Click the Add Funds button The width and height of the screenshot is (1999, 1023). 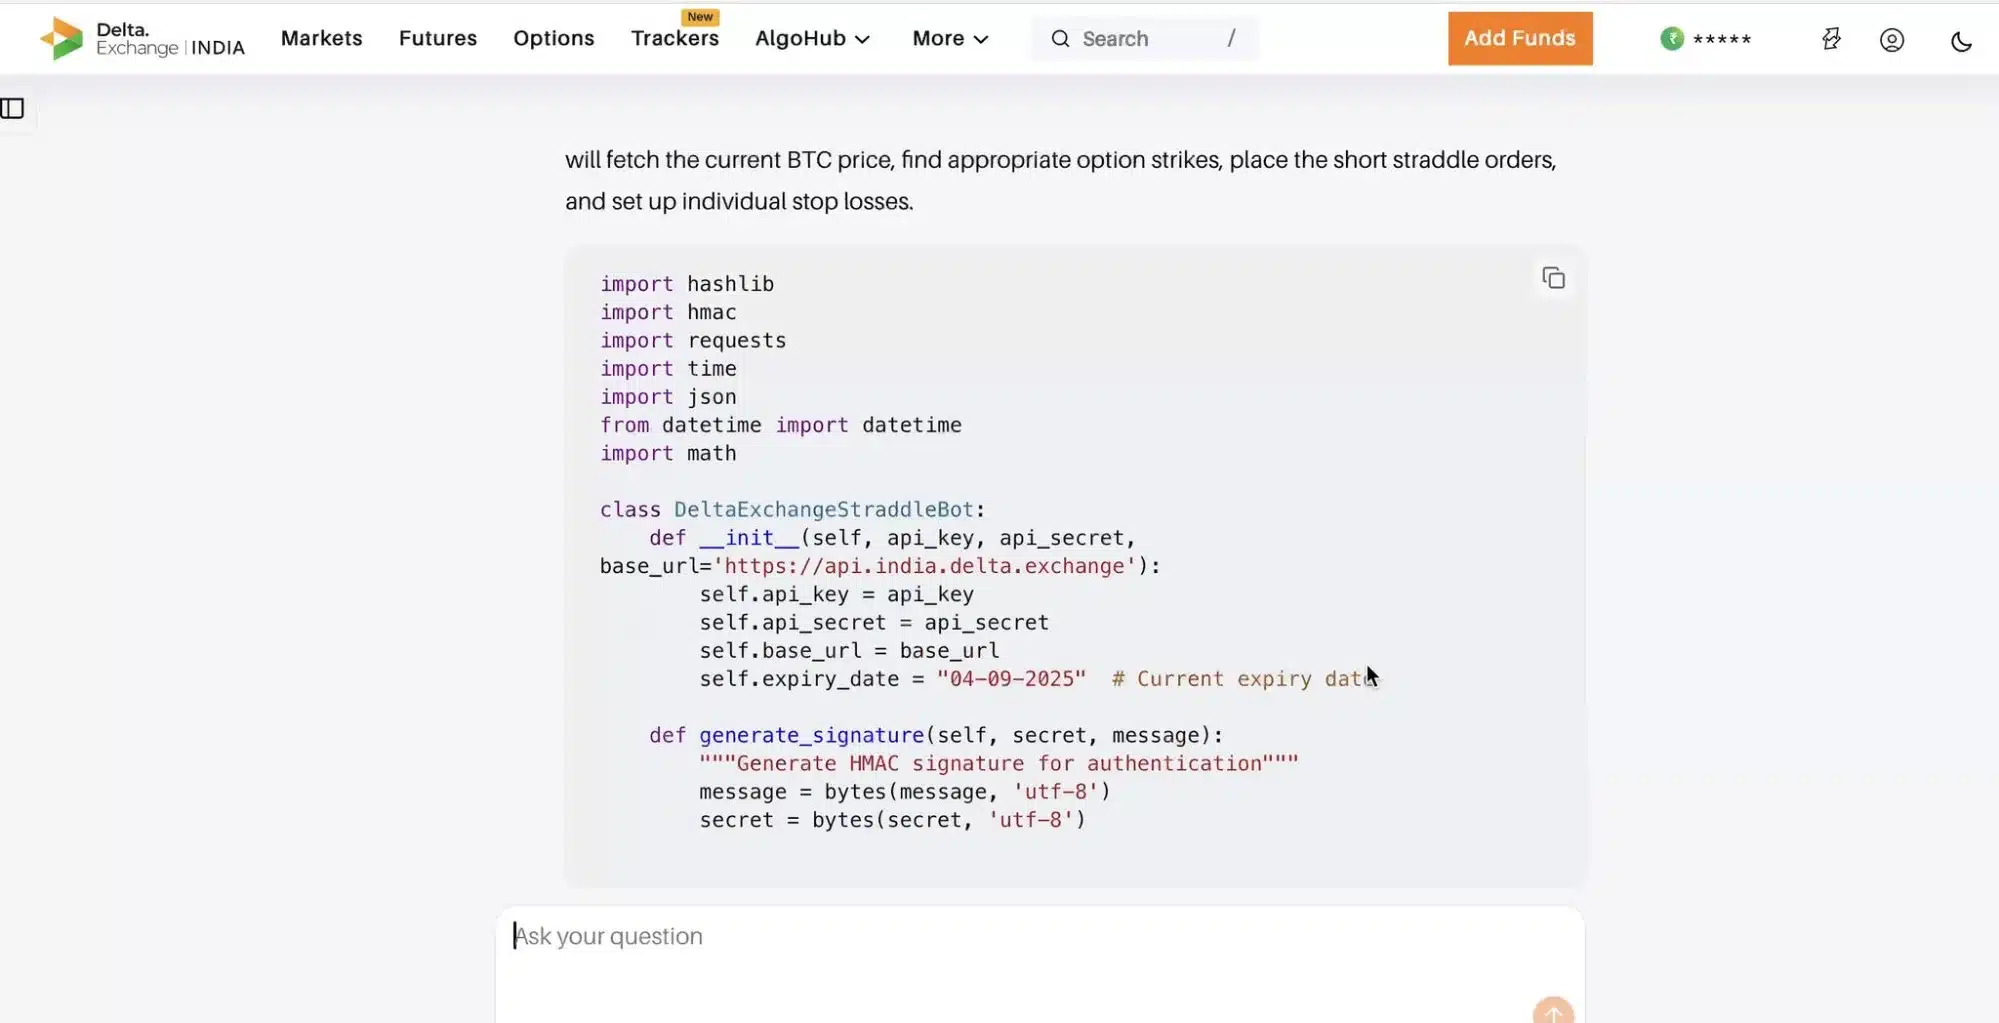point(1519,38)
